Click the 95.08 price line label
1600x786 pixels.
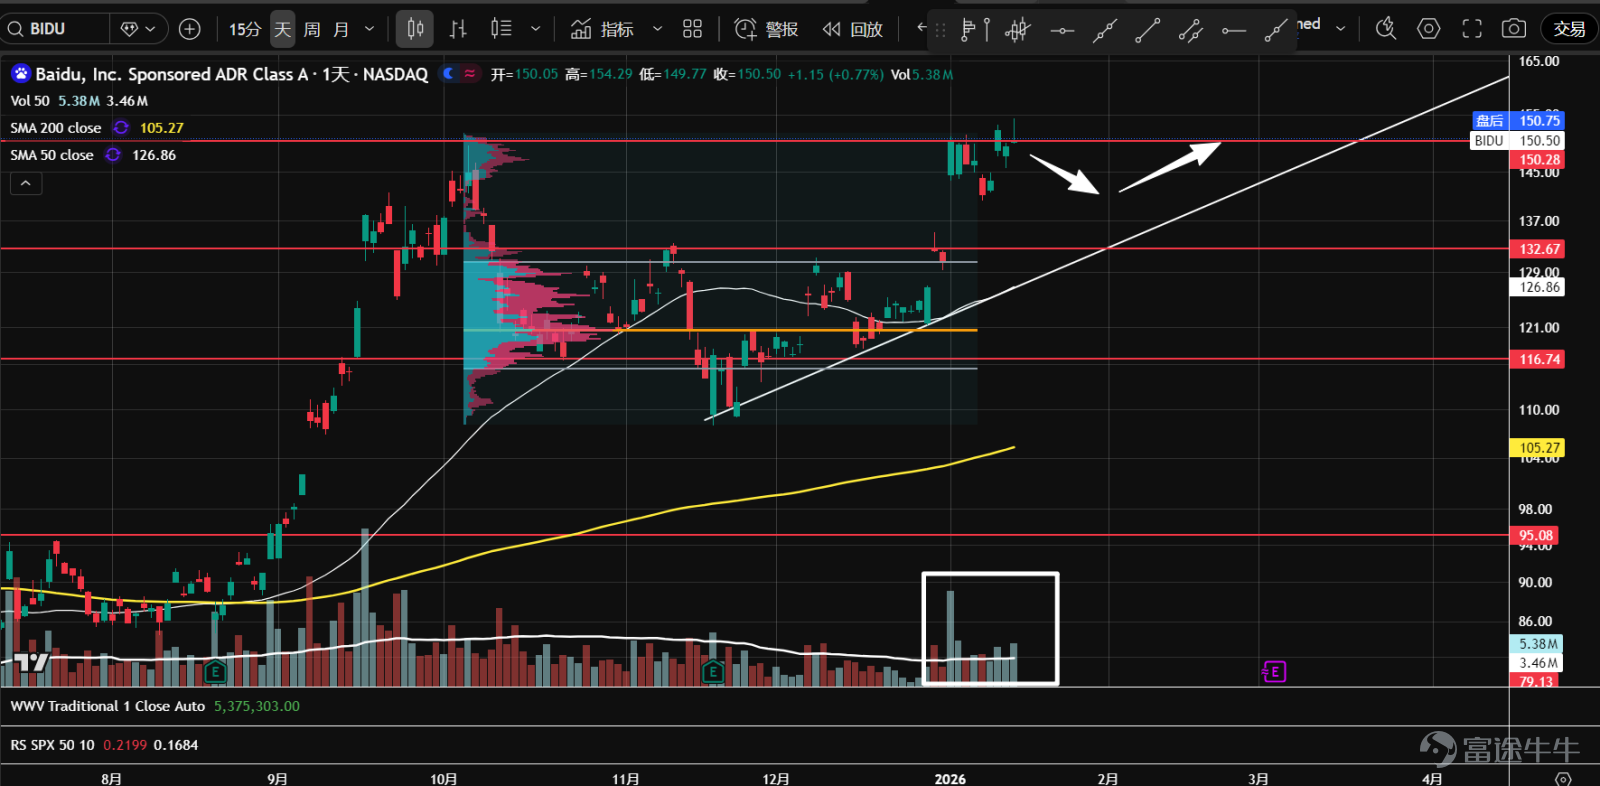click(1536, 535)
